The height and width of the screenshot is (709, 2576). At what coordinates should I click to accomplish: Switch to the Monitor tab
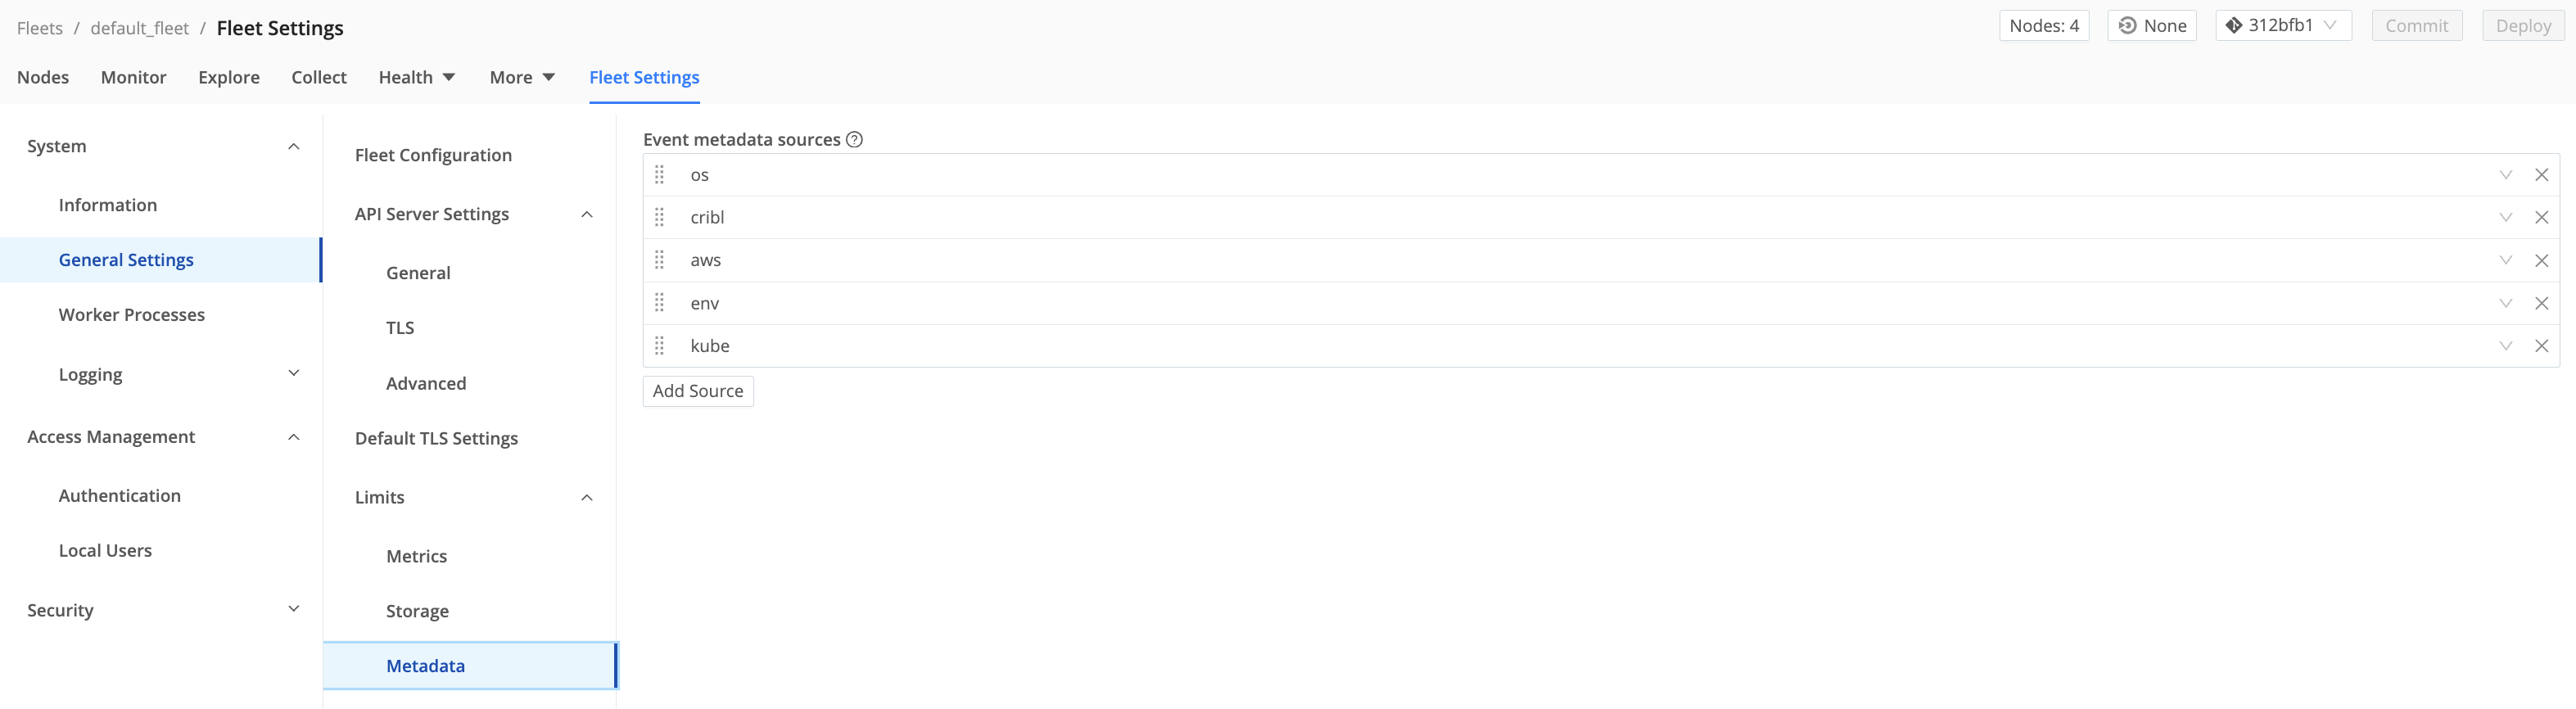[133, 78]
